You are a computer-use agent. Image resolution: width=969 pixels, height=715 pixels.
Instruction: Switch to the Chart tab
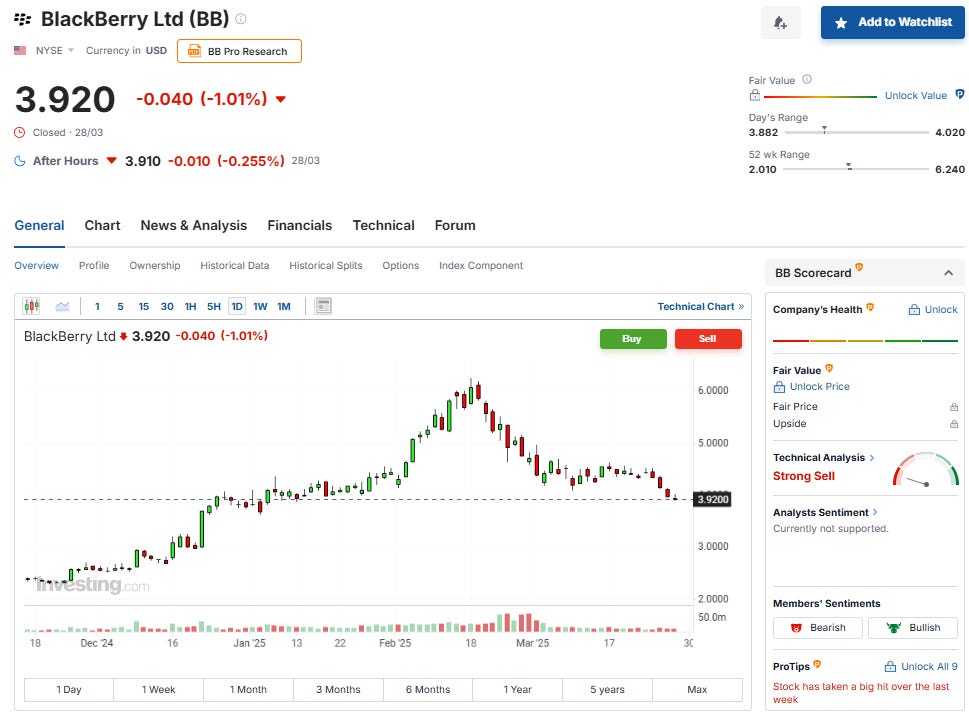coord(103,226)
